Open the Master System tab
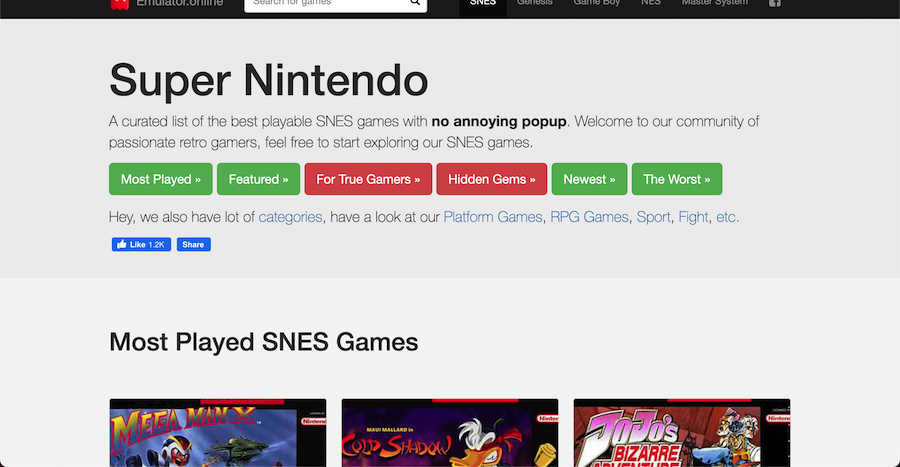 coord(715,3)
